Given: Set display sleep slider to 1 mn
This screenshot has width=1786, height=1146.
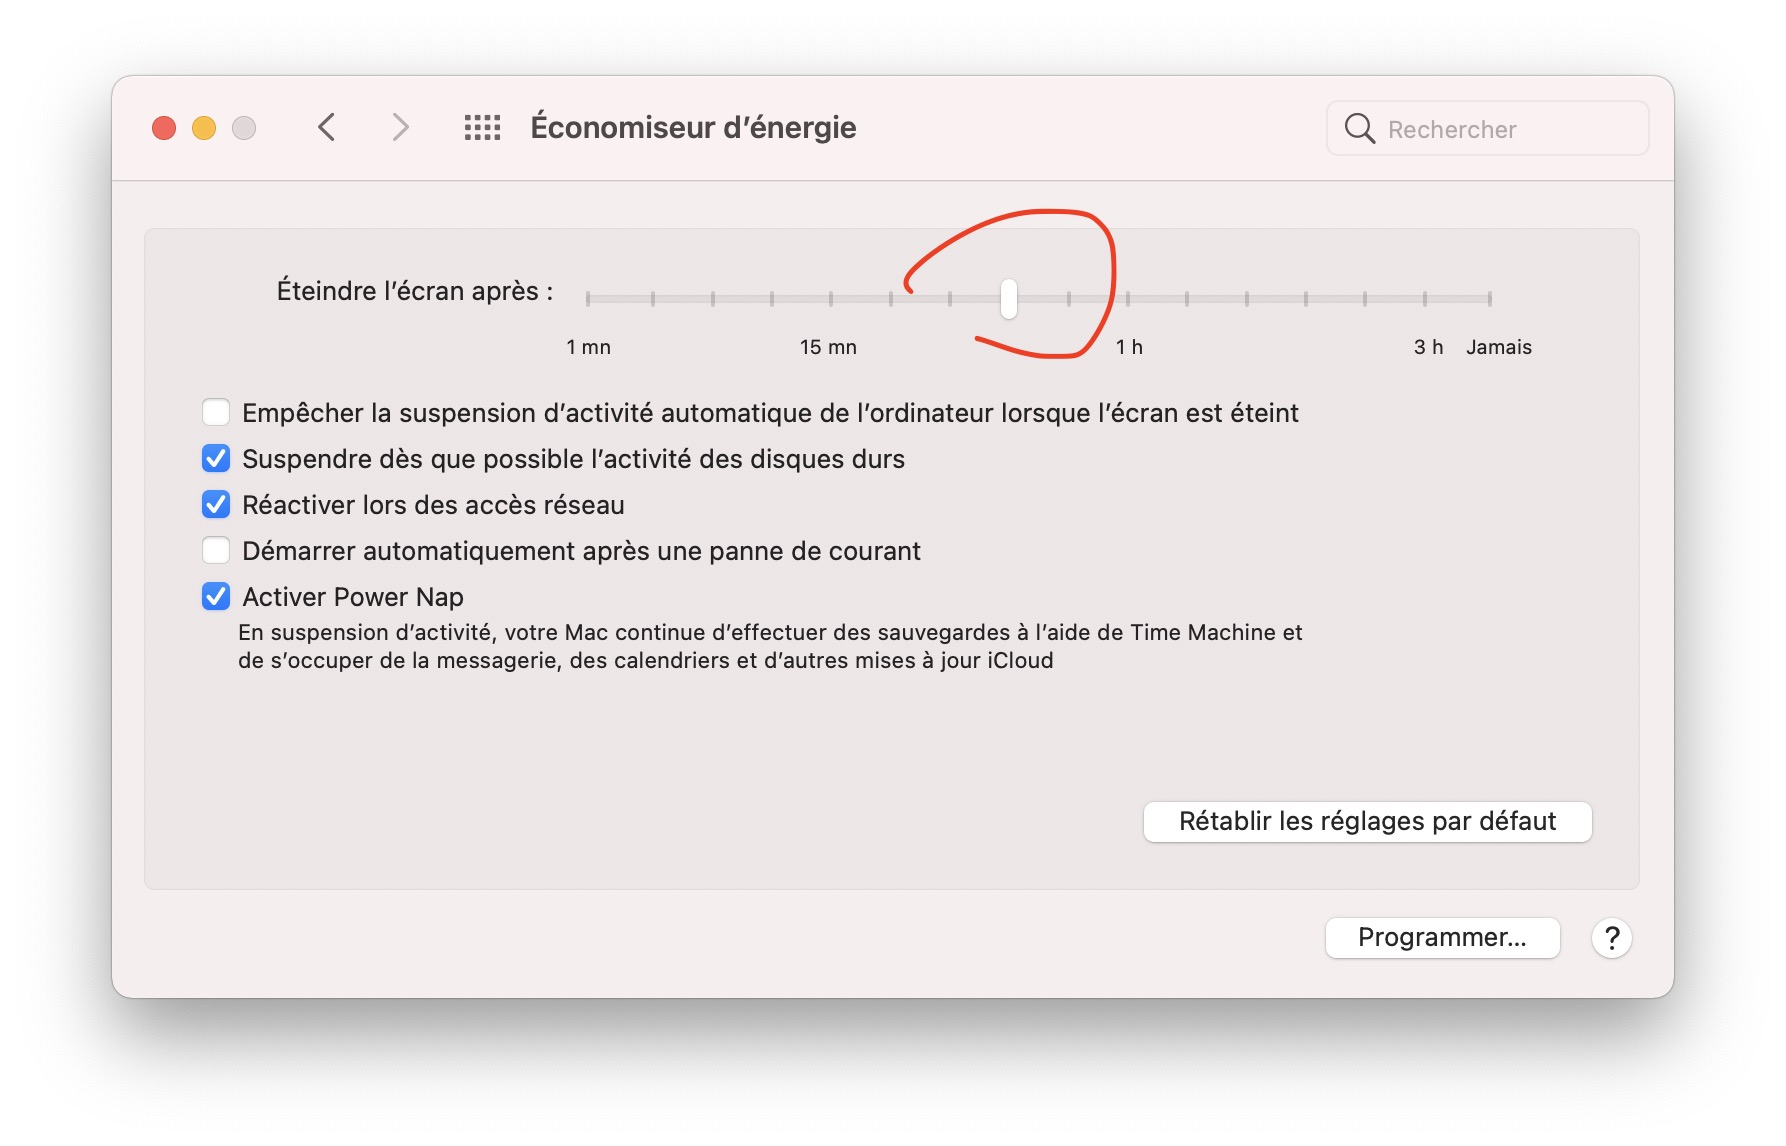Looking at the screenshot, I should [x=588, y=298].
